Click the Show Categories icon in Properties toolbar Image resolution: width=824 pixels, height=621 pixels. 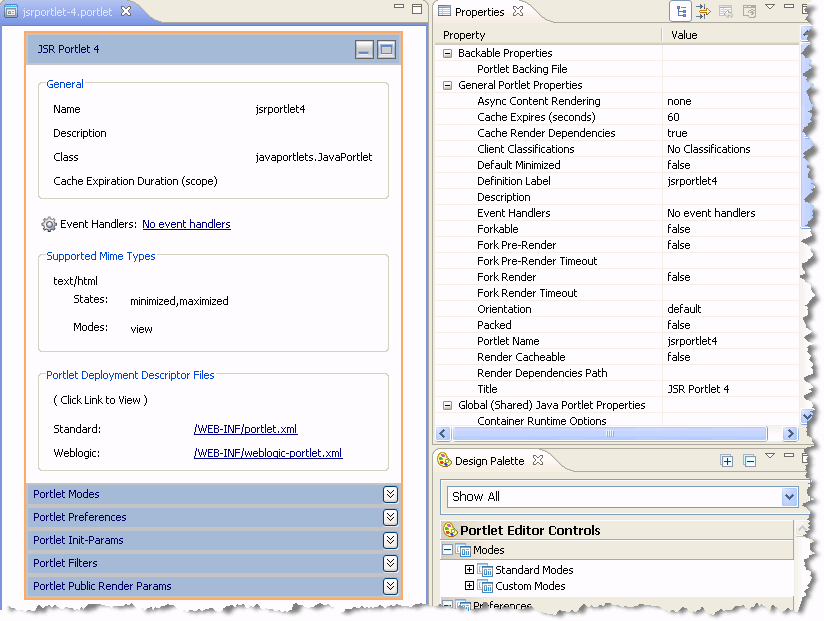click(681, 11)
